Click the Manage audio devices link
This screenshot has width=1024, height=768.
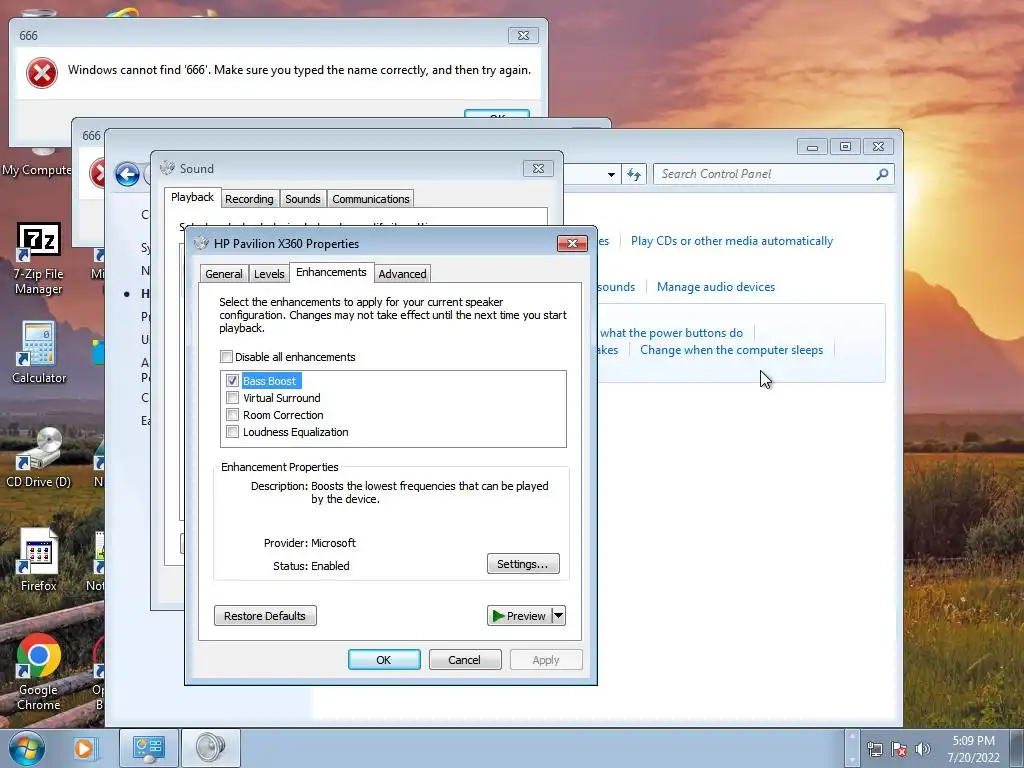pos(716,287)
